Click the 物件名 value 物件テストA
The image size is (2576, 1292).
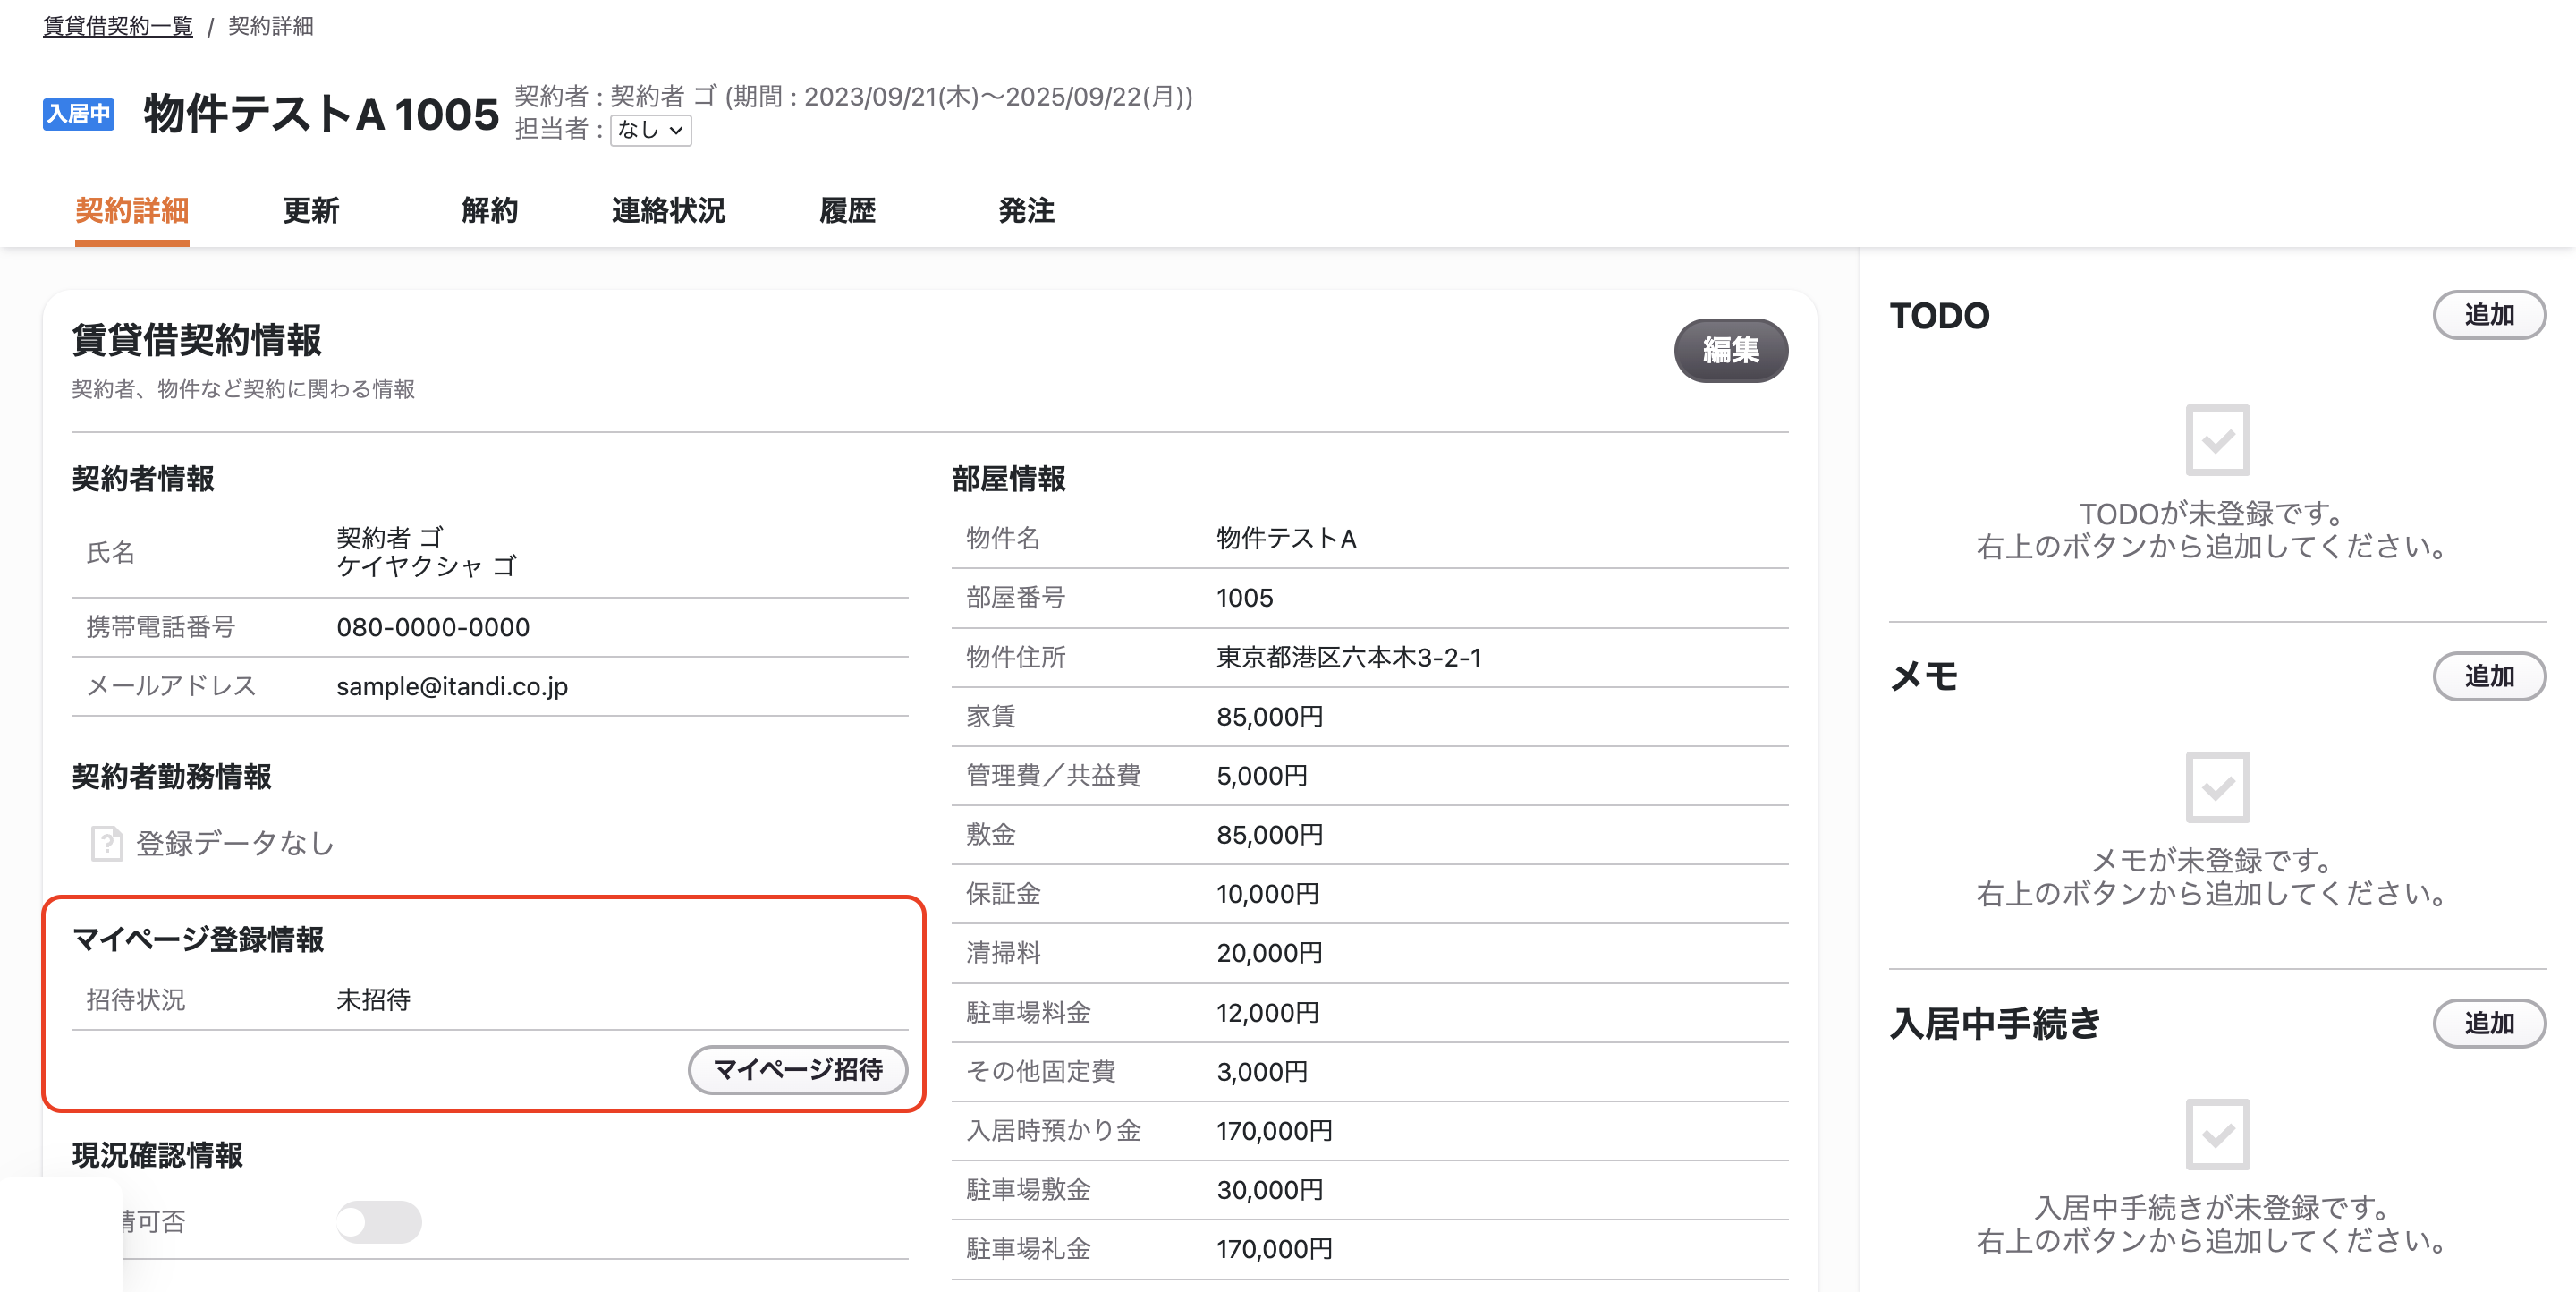[x=1286, y=538]
